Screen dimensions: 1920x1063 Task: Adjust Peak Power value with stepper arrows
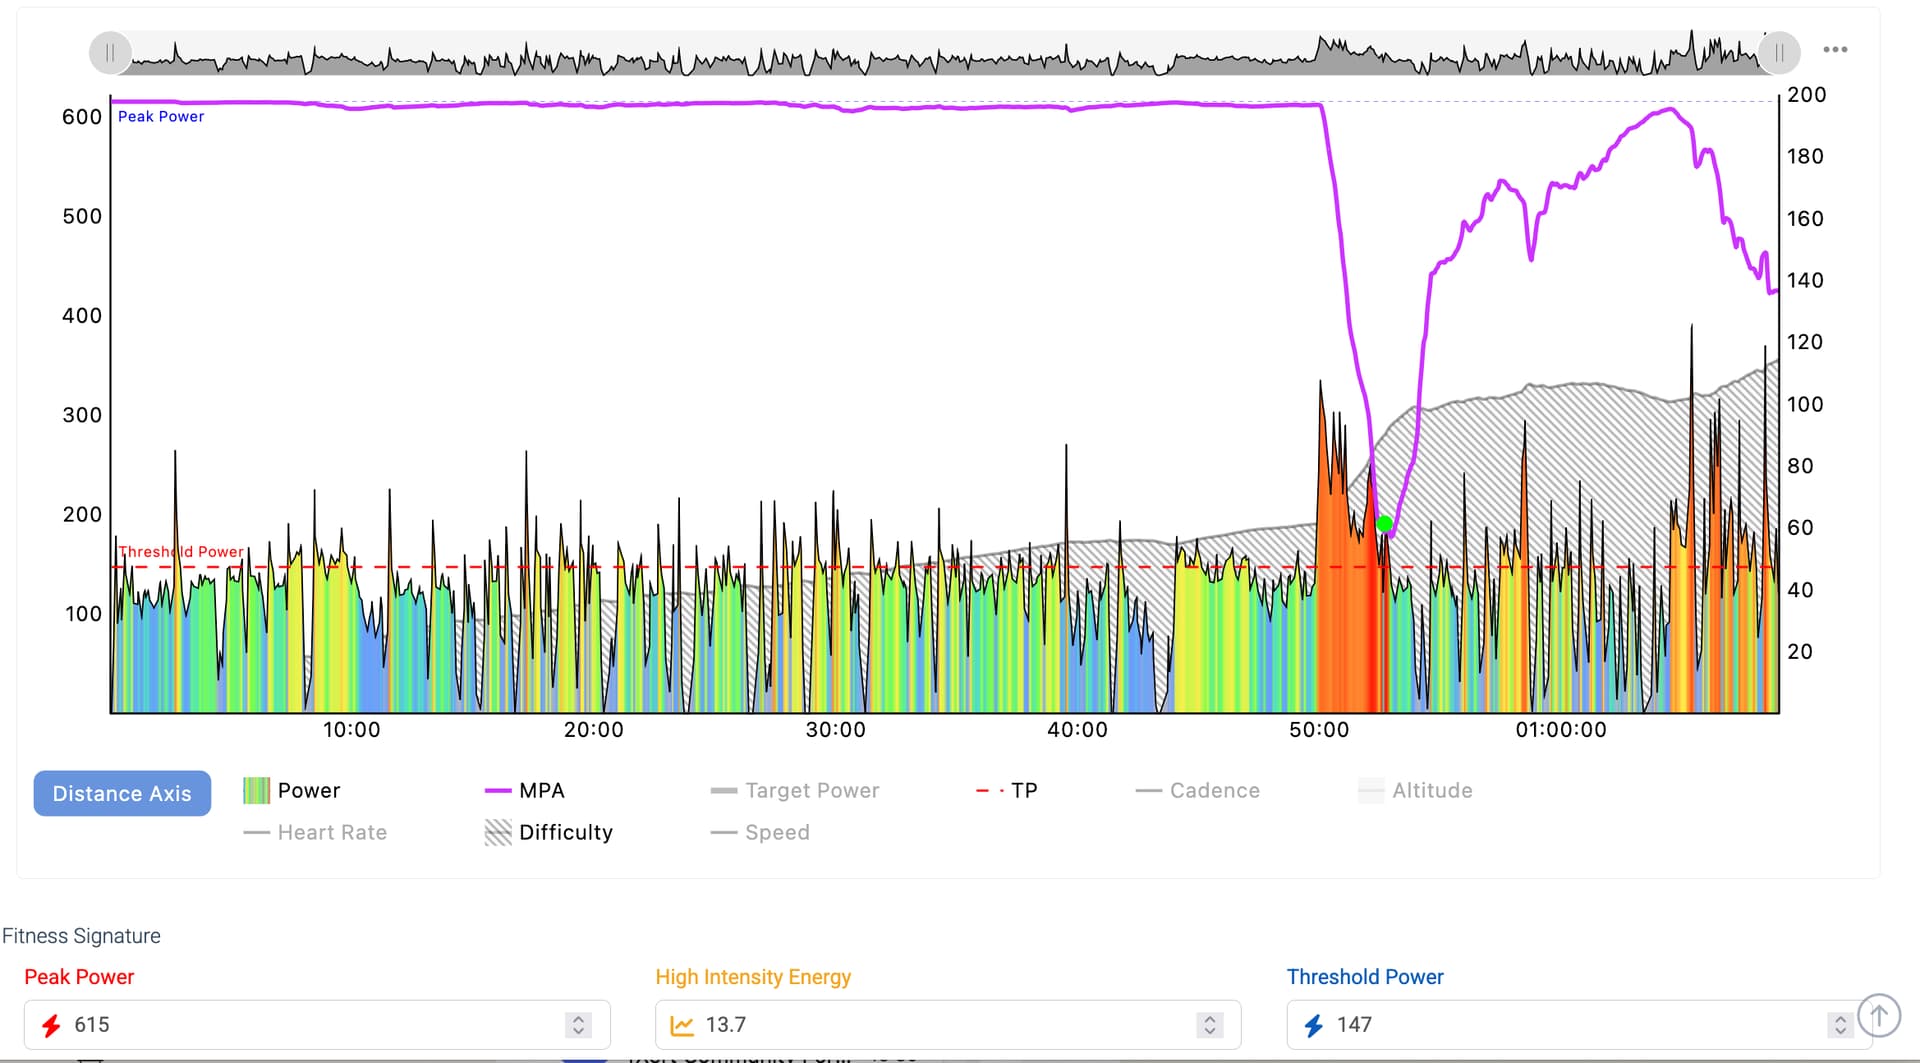coord(578,1025)
